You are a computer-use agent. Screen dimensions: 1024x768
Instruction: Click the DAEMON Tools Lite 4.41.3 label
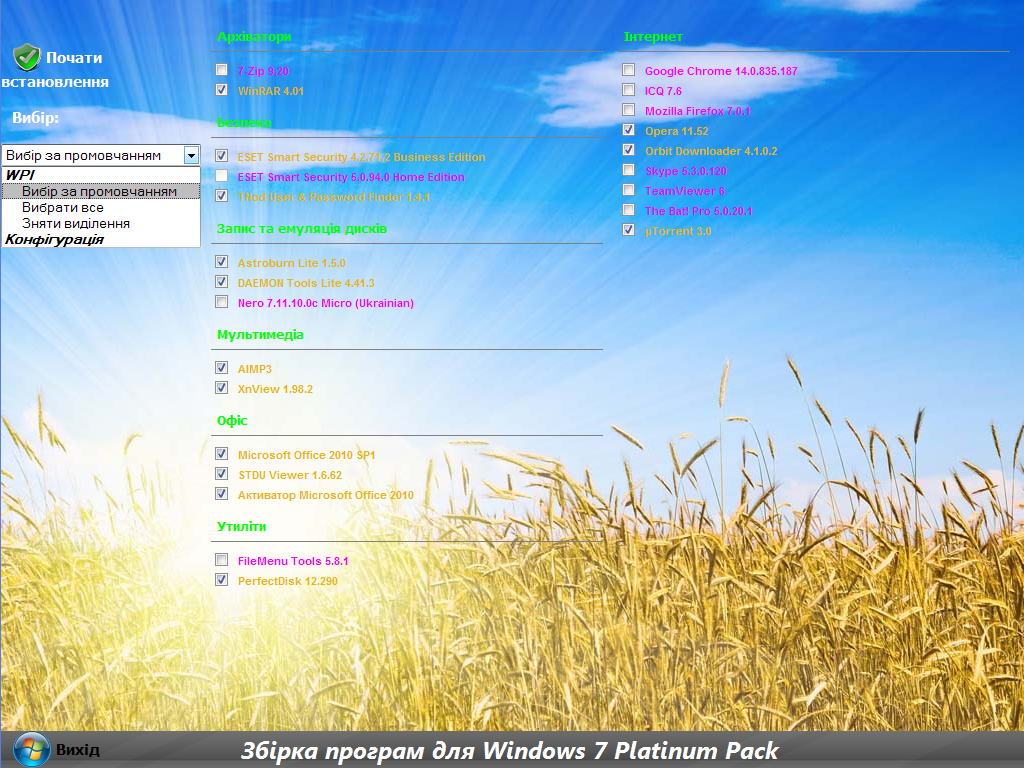[x=306, y=283]
